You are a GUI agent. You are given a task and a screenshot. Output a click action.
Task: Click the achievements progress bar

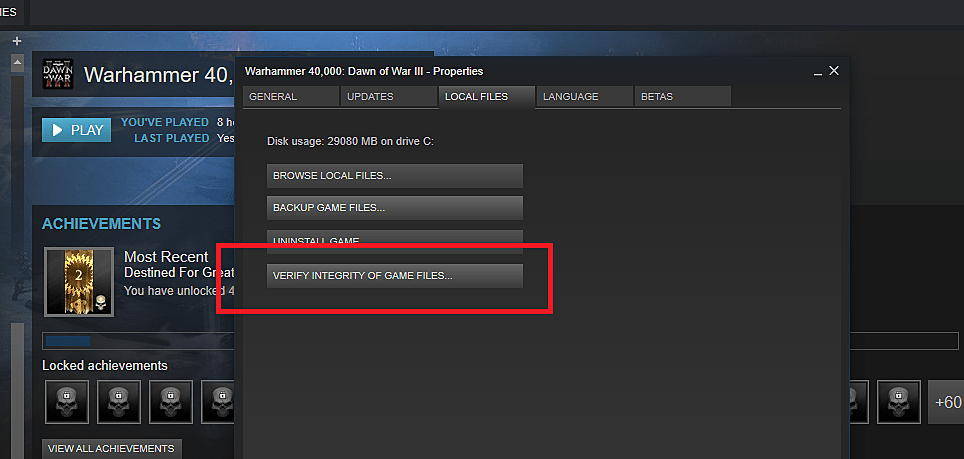[x=500, y=341]
